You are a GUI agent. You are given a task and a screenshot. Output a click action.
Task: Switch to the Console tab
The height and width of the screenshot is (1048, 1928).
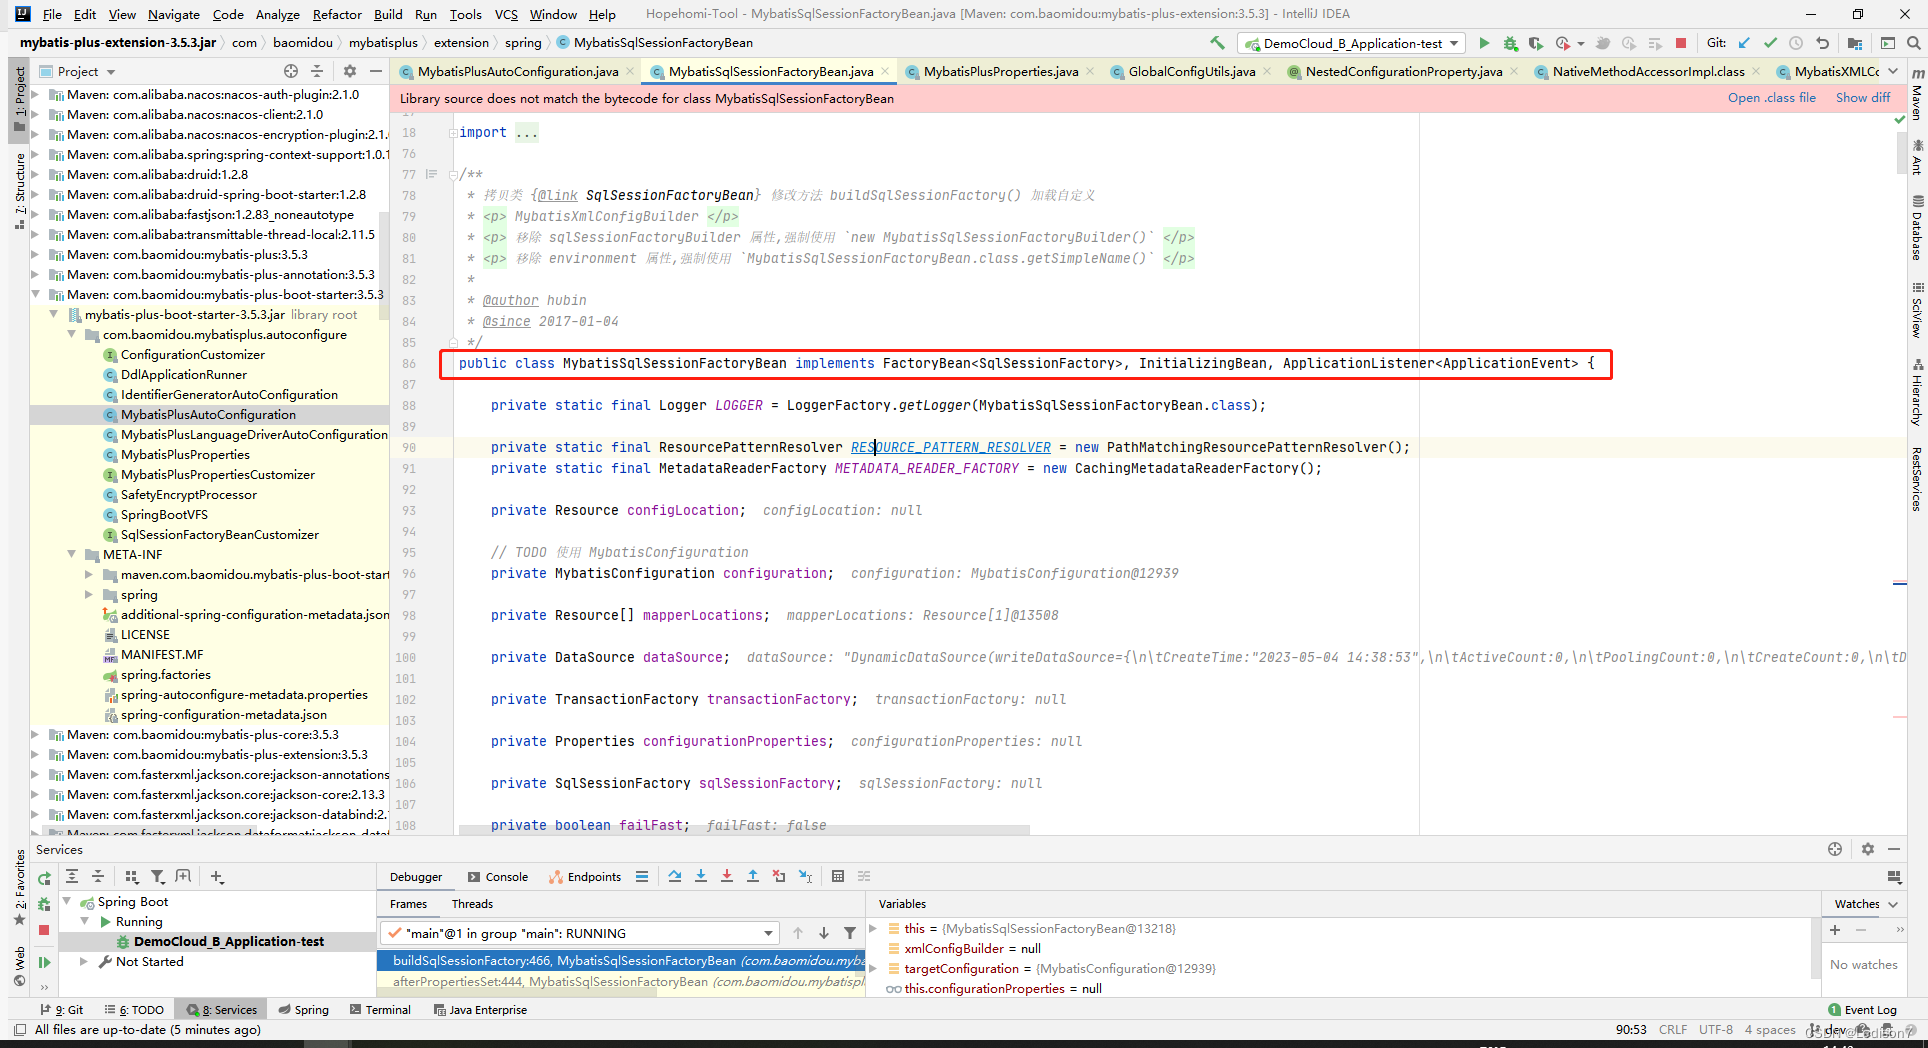pyautogui.click(x=497, y=876)
